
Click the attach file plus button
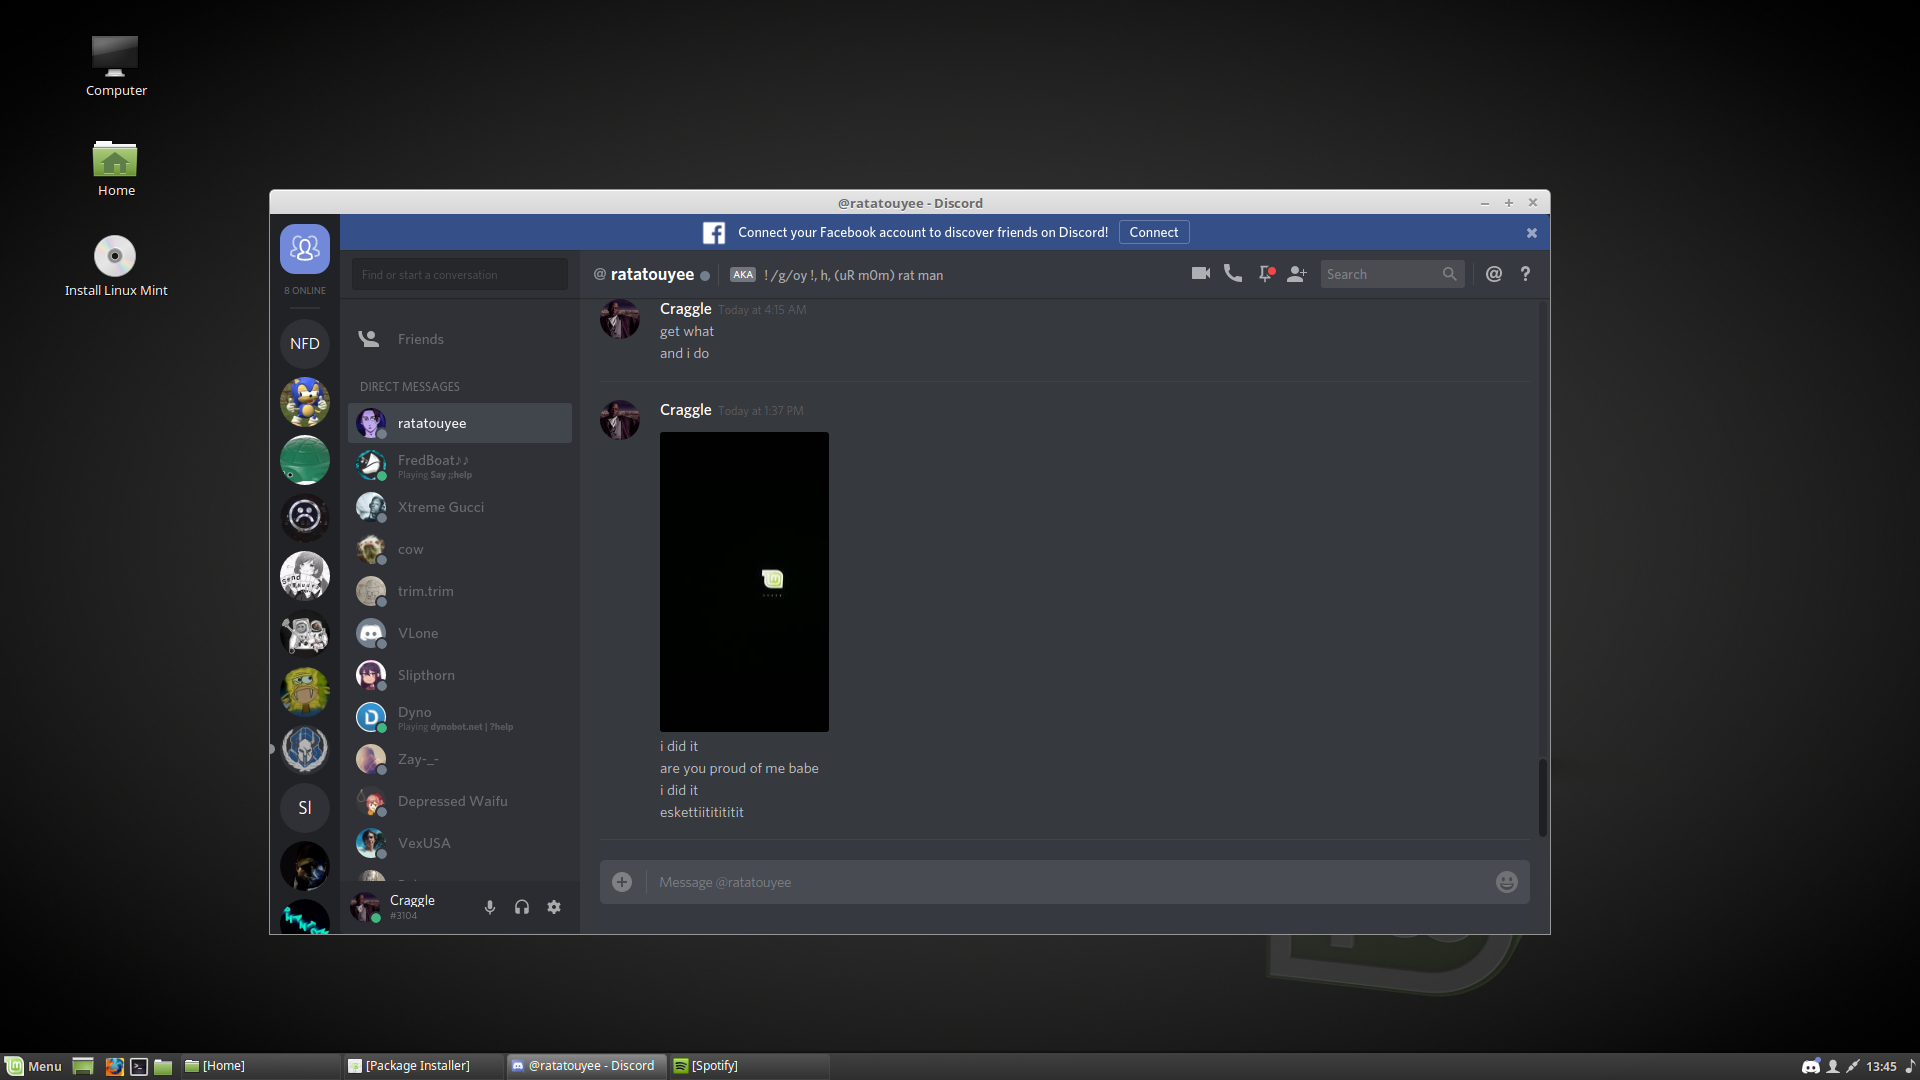point(622,882)
